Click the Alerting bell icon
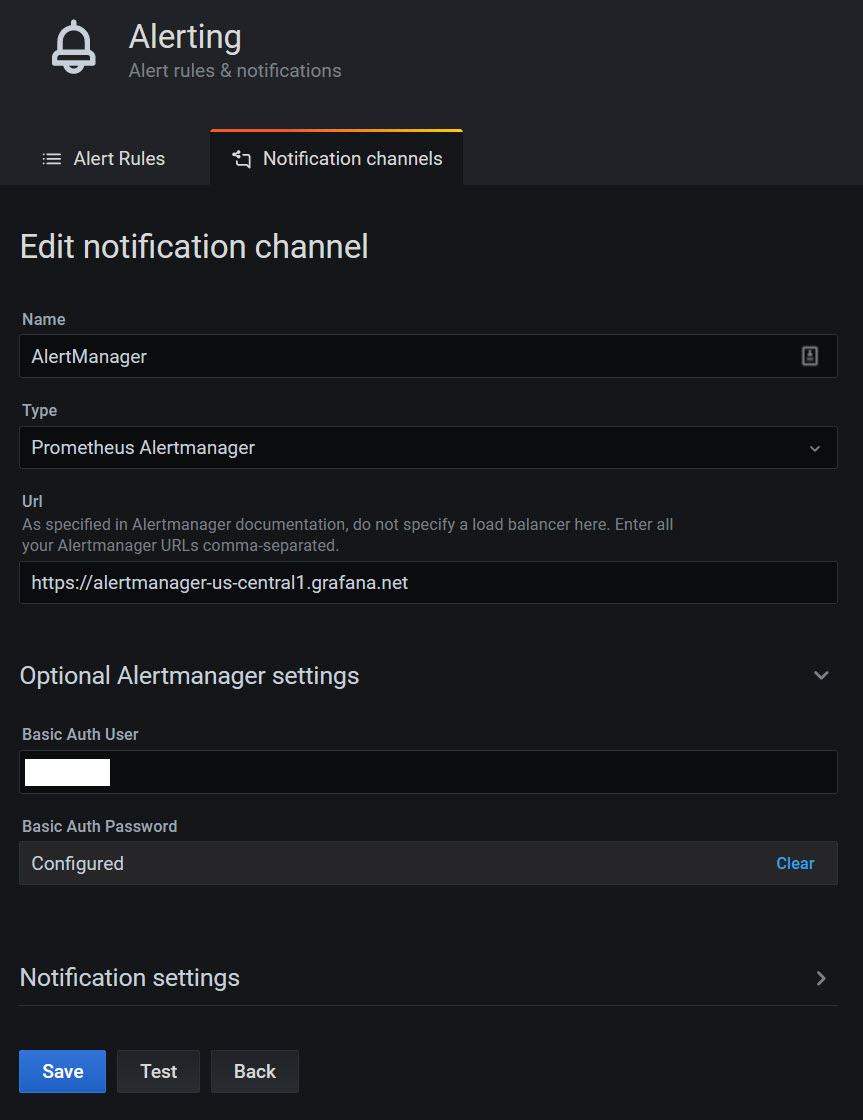 [74, 47]
